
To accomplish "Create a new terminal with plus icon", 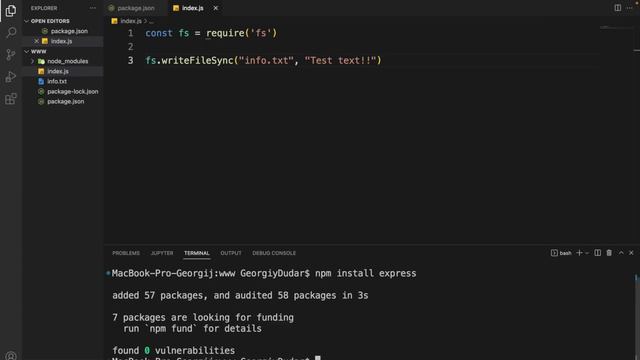I will tap(579, 253).
